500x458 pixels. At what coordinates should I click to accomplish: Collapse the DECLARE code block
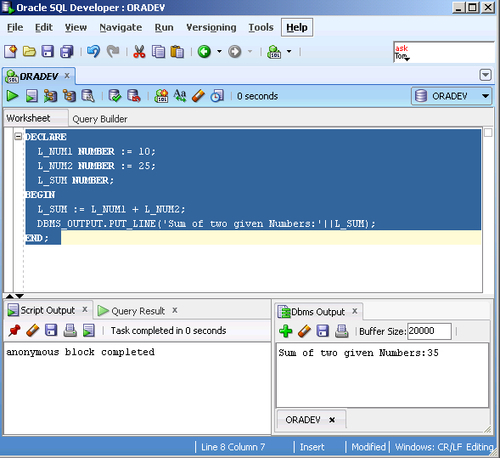tap(18, 137)
